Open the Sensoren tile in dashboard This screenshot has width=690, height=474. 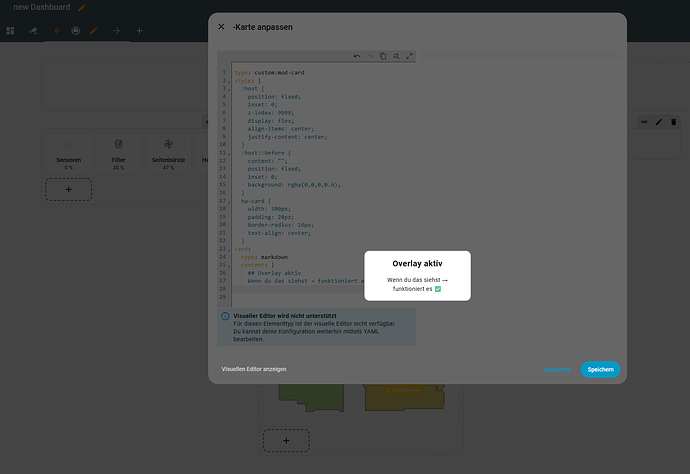pos(69,154)
